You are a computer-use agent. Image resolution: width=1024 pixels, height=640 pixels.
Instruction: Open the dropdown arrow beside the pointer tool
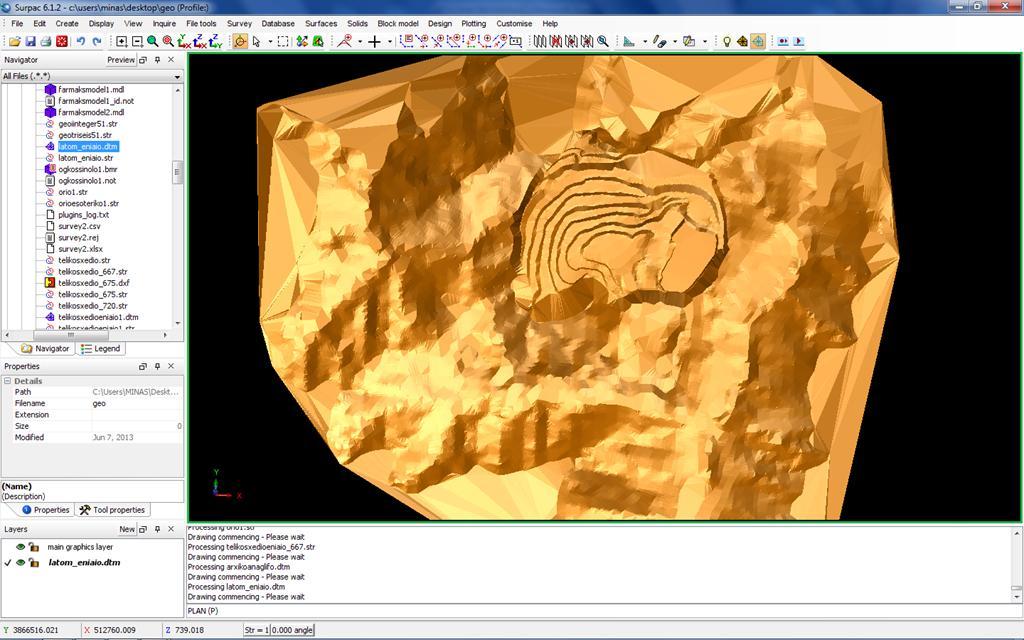tap(270, 42)
